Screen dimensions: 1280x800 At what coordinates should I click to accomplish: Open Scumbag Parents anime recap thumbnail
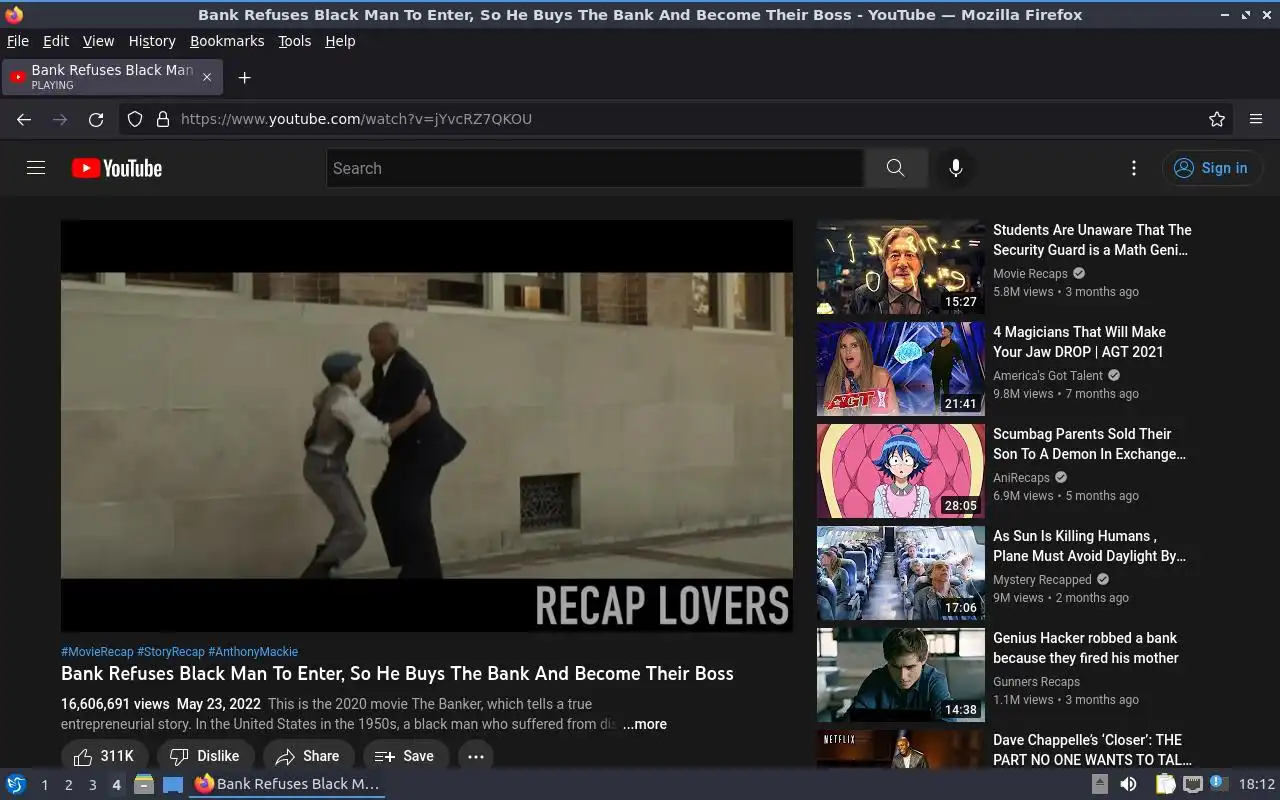(901, 471)
